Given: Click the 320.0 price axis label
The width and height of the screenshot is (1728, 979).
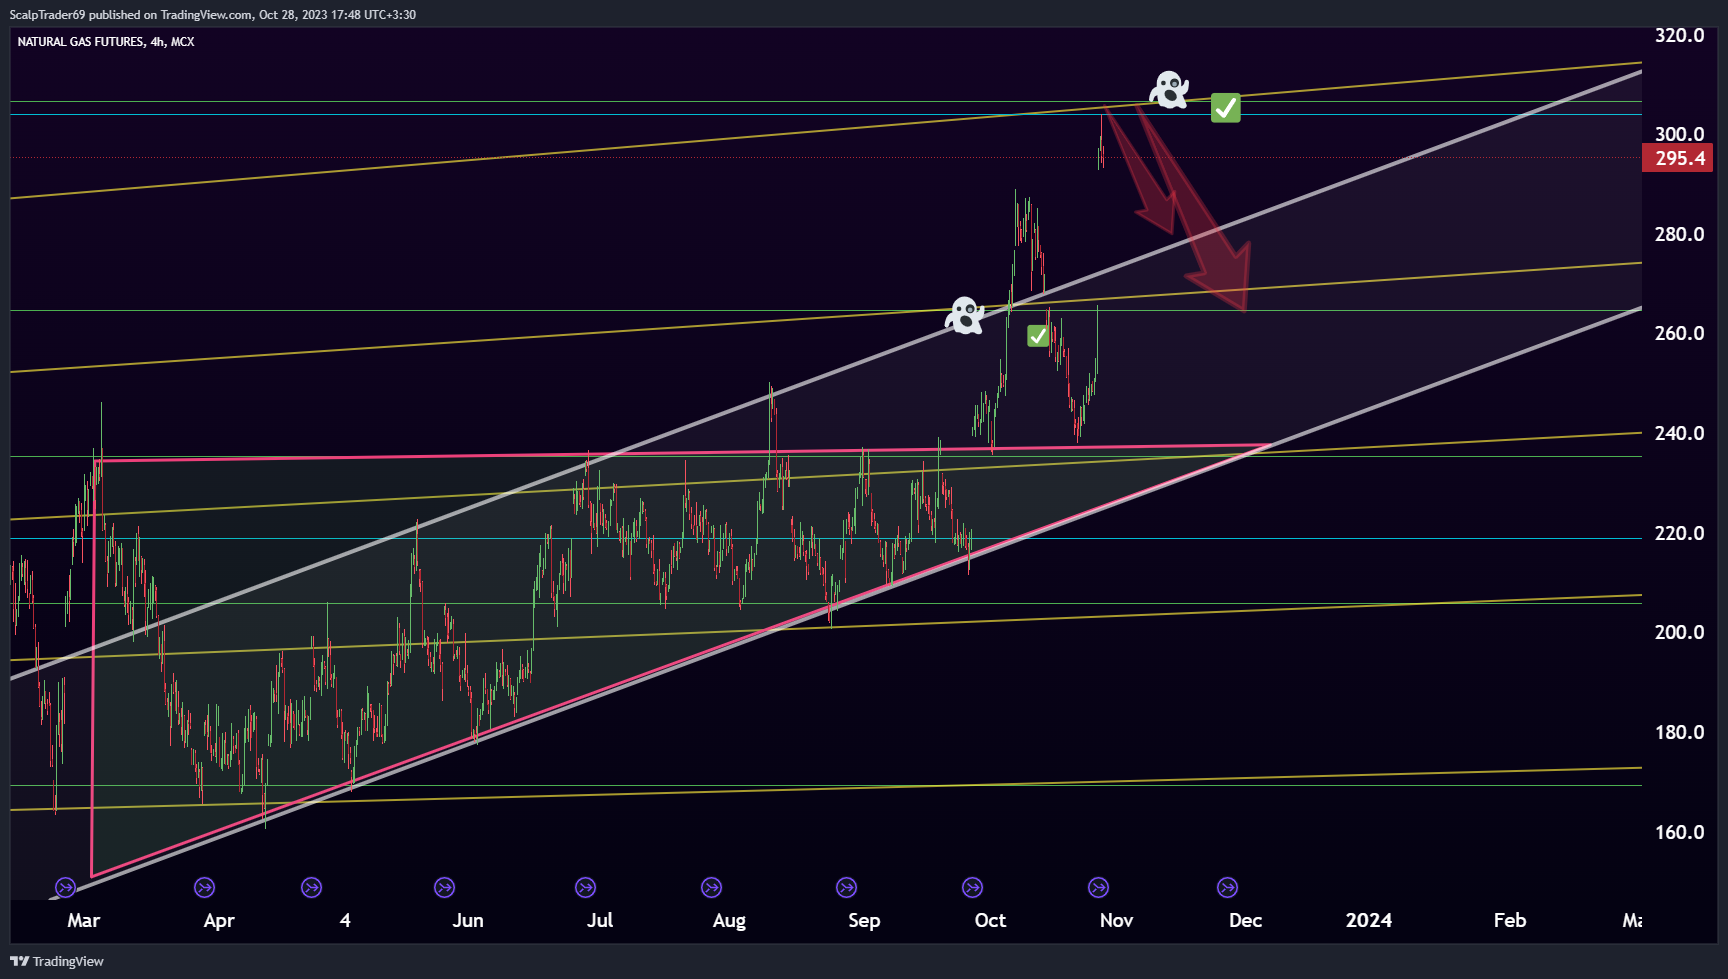Looking at the screenshot, I should 1679,35.
